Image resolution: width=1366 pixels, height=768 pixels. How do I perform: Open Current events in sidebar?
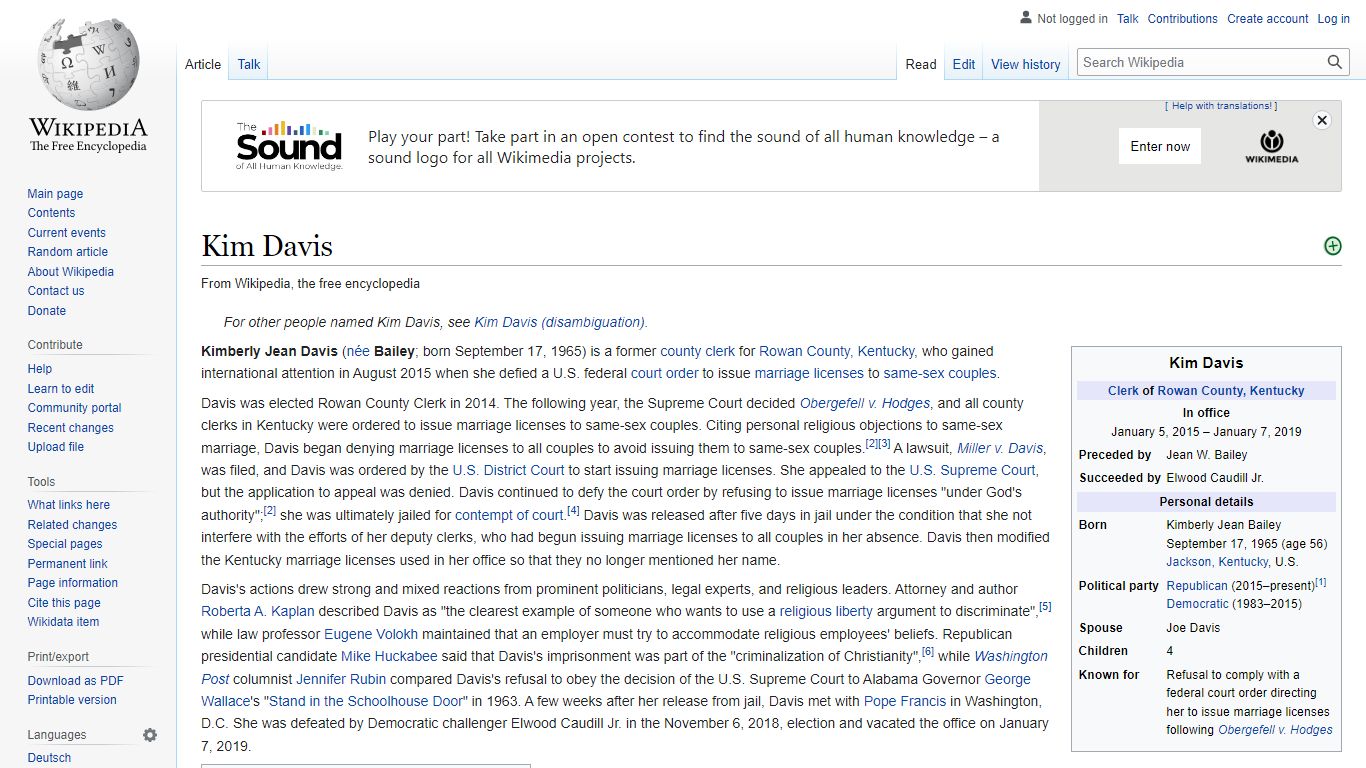tap(67, 233)
